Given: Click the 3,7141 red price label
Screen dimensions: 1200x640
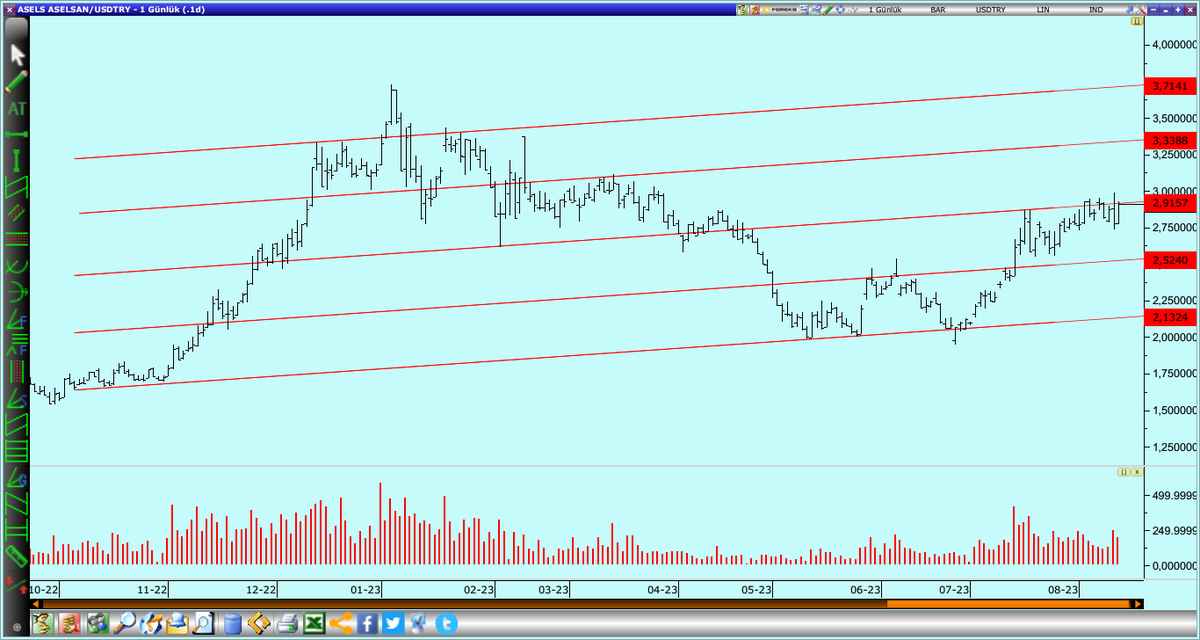Looking at the screenshot, I should [1170, 87].
